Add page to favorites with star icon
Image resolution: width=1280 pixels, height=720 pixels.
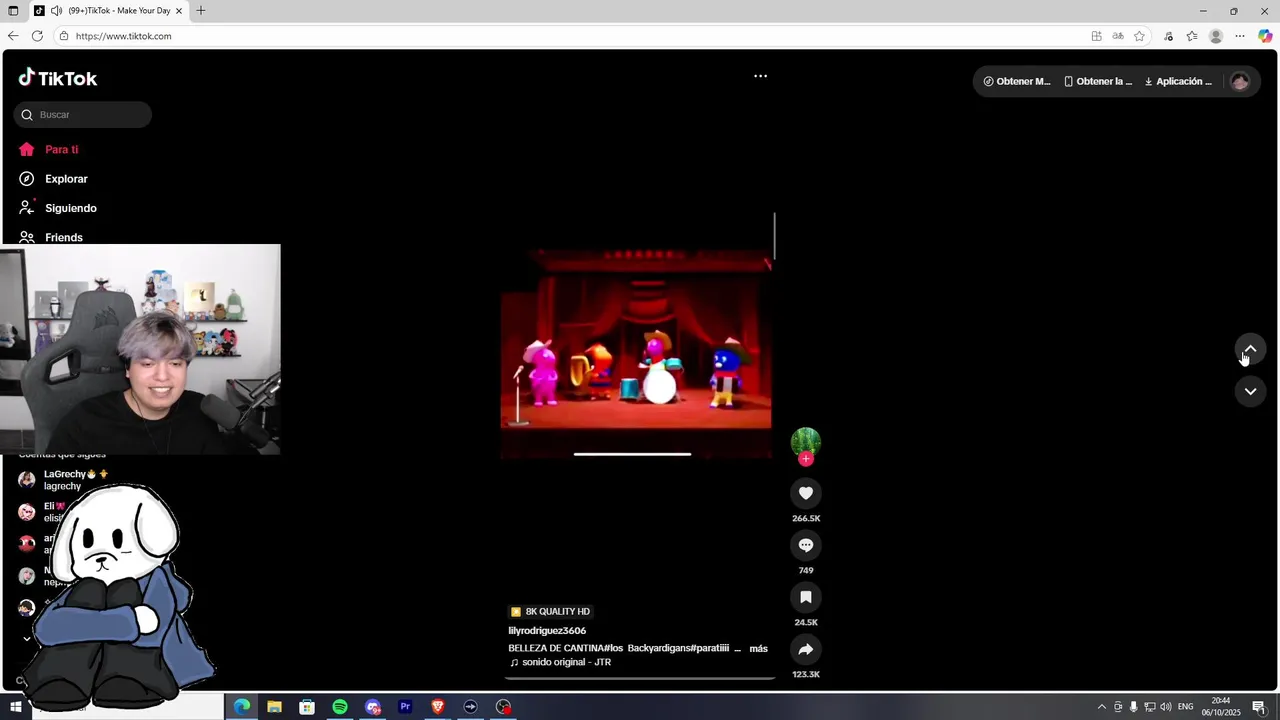tap(1139, 36)
